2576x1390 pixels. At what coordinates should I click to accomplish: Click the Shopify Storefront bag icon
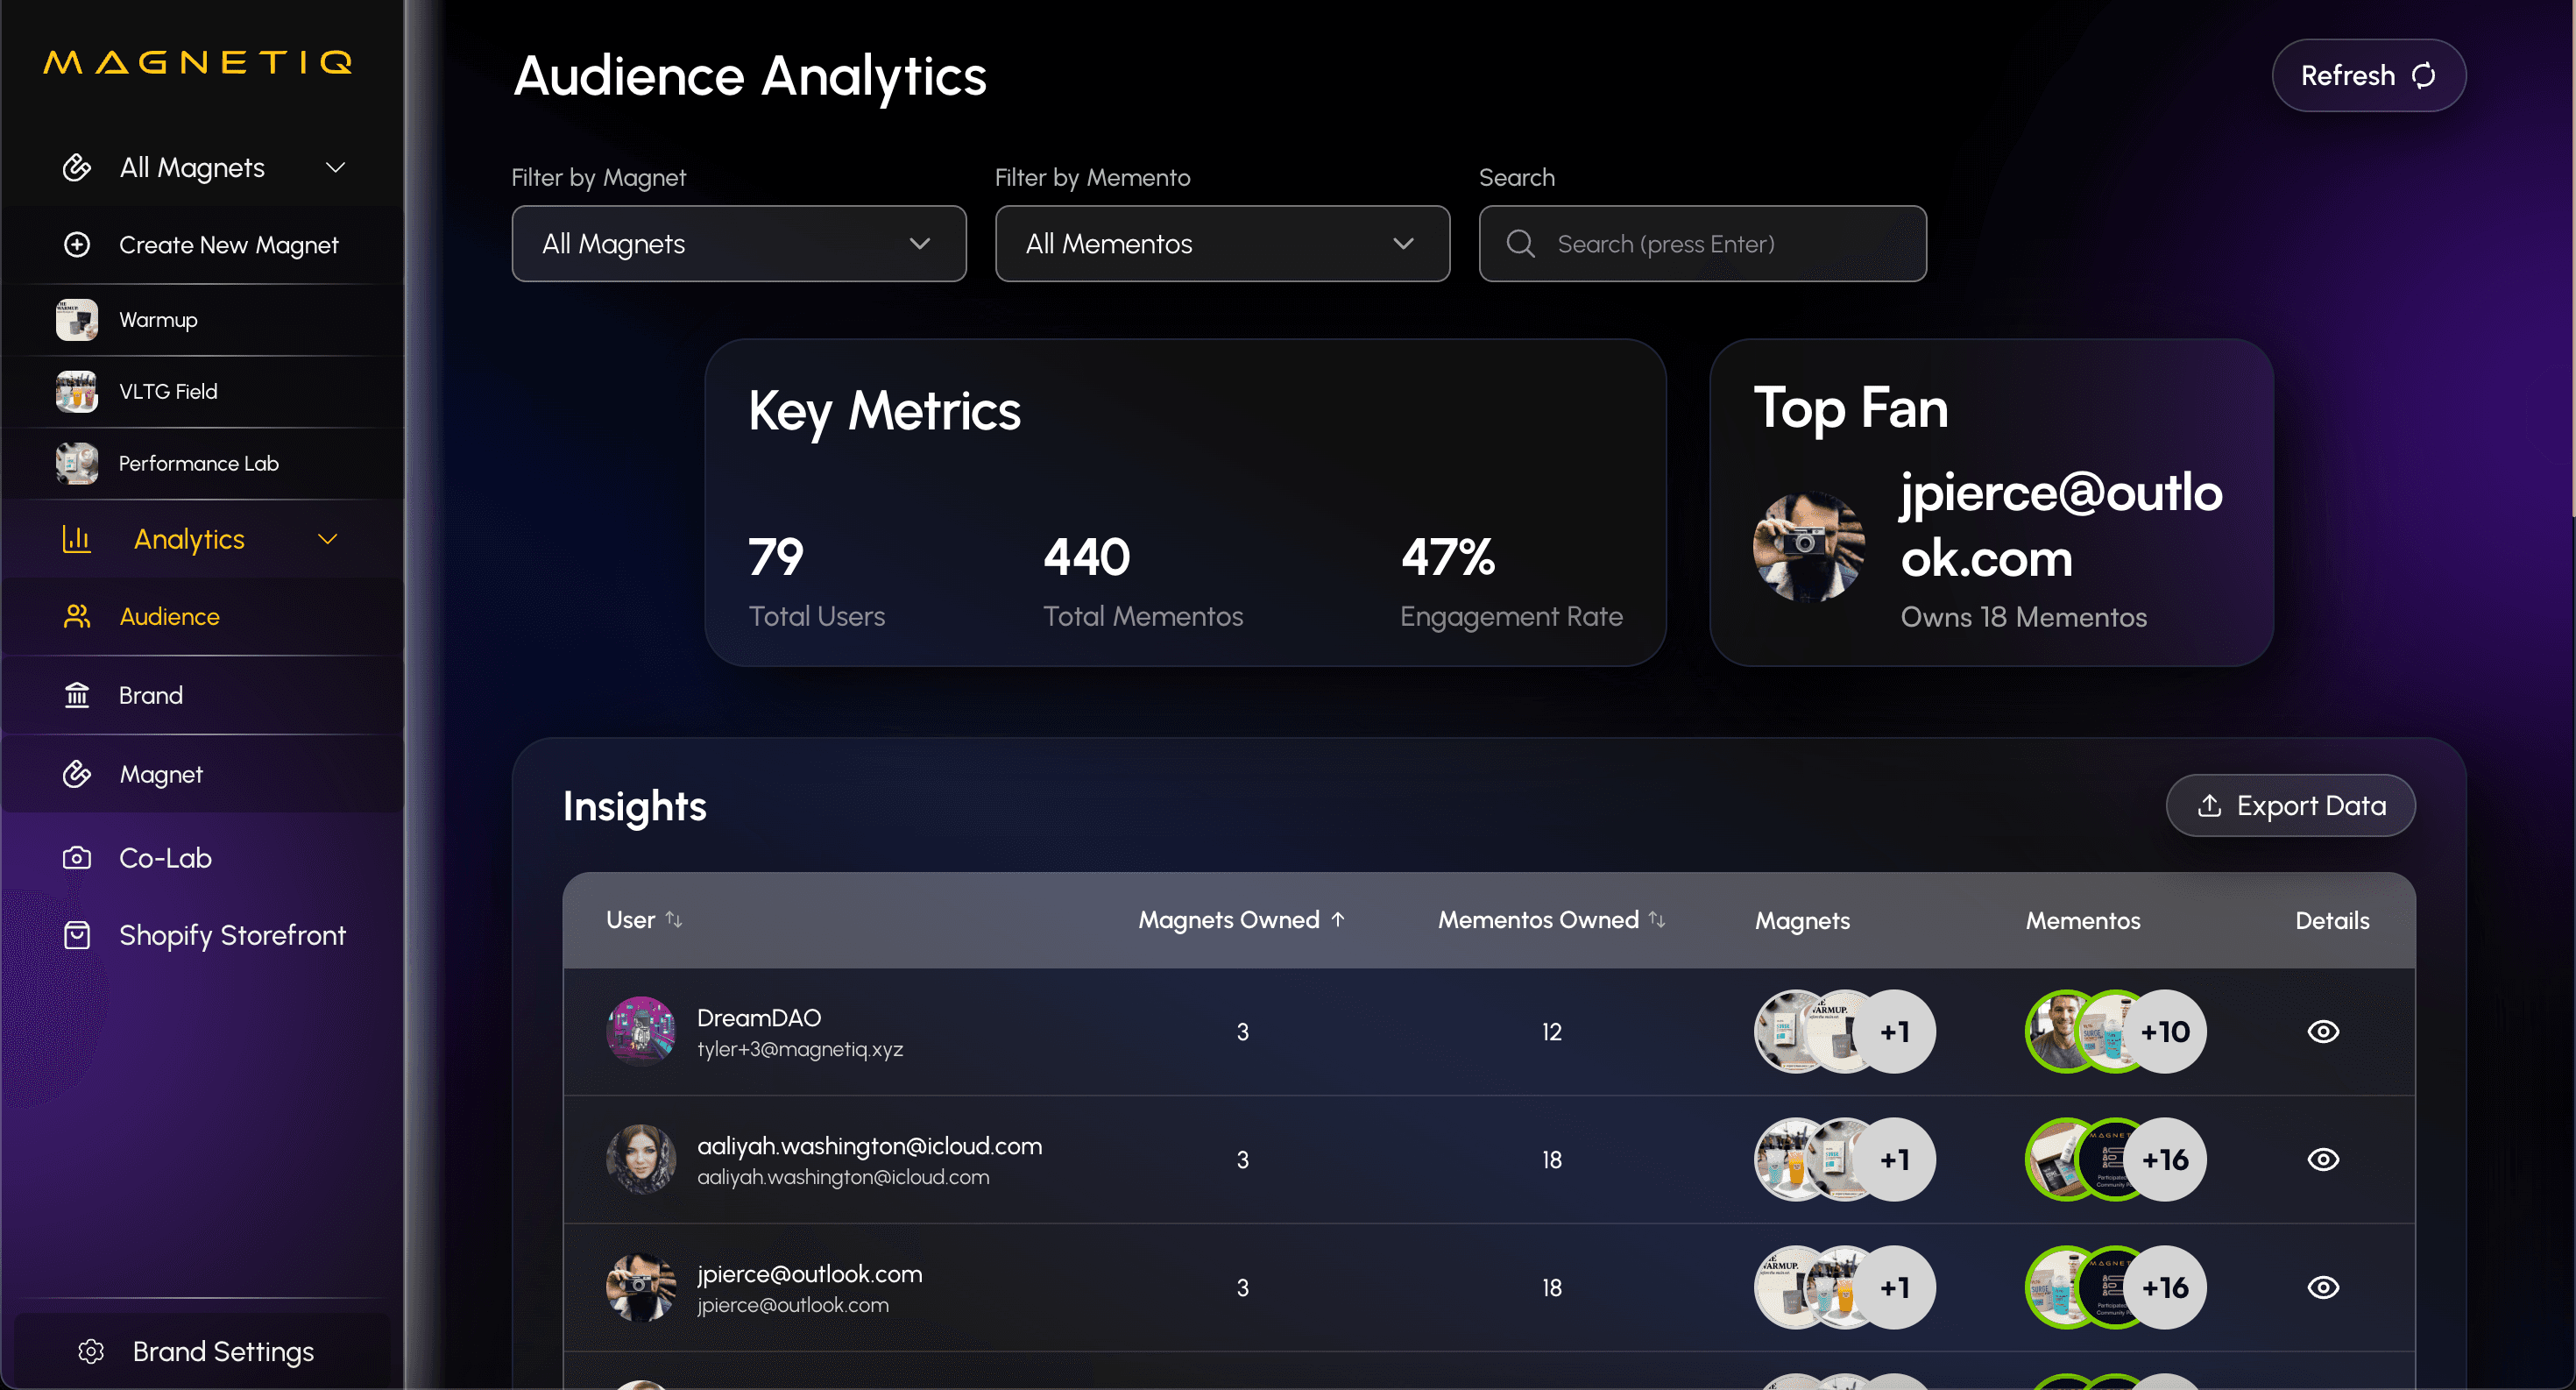(77, 935)
